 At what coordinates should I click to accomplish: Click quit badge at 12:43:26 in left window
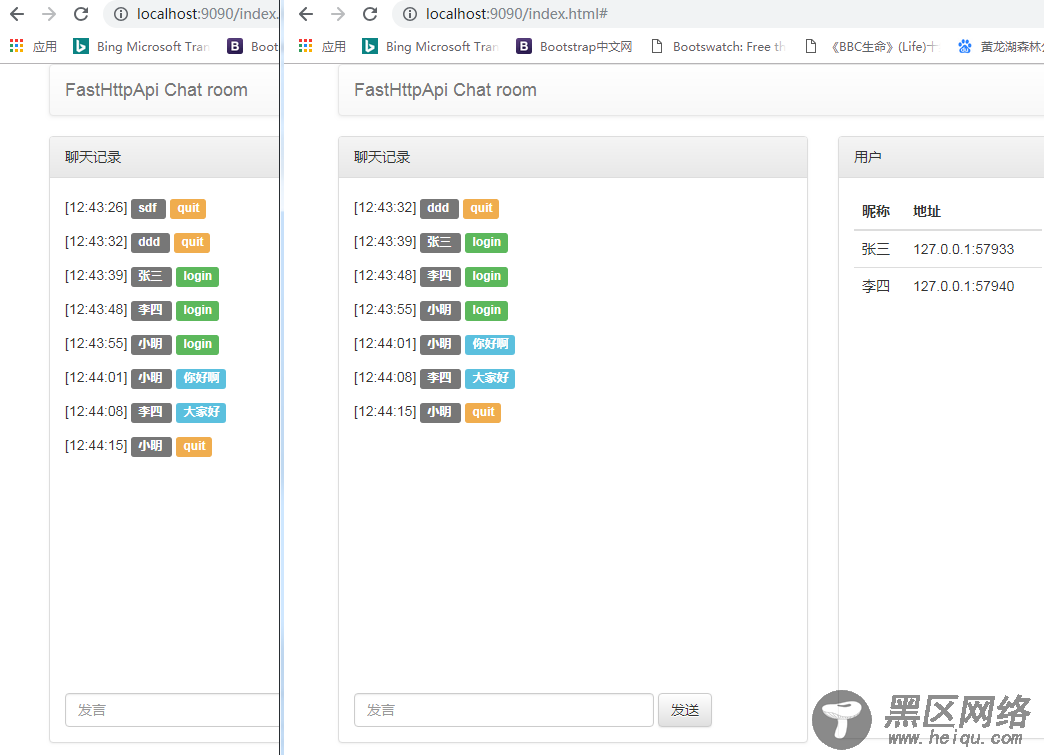point(188,208)
